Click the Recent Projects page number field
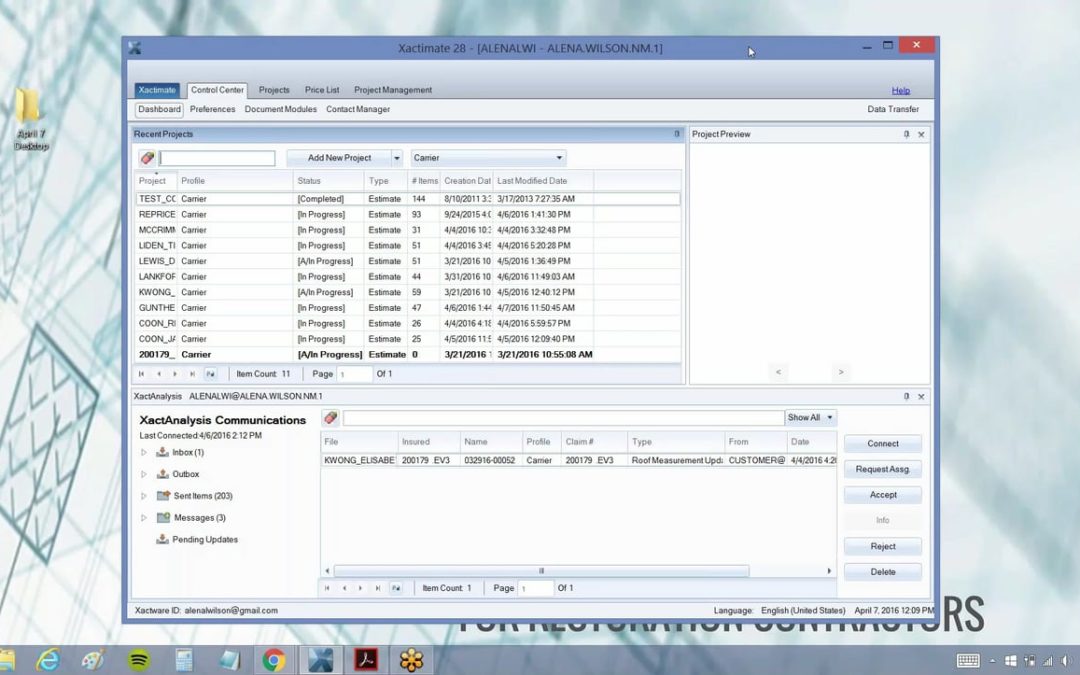 (355, 374)
